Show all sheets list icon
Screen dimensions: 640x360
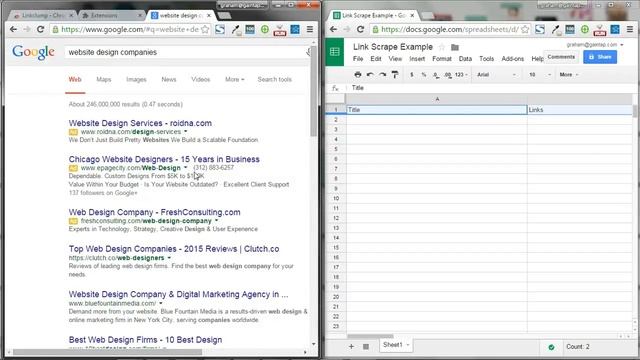pos(366,347)
